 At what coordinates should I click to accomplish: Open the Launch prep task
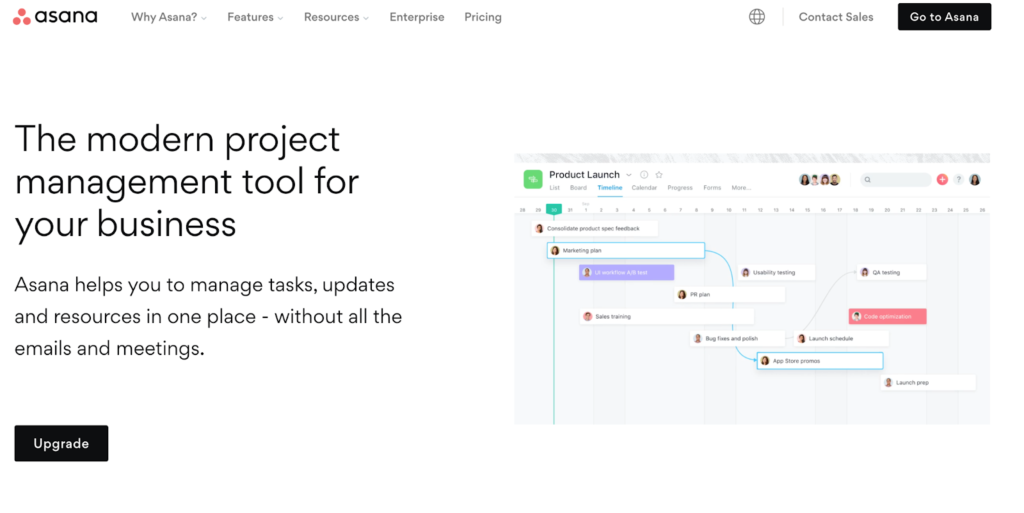tap(928, 382)
